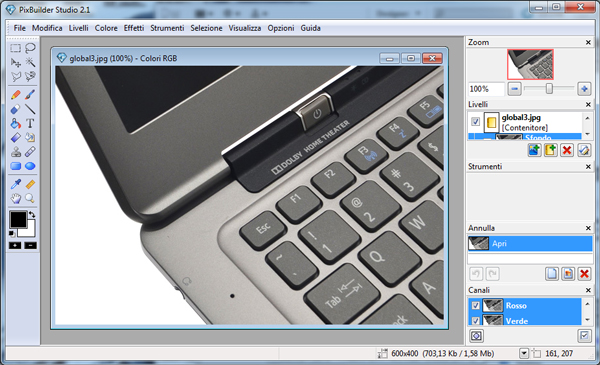Image resolution: width=600 pixels, height=365 pixels.
Task: Open the Effetti menu
Action: point(134,28)
